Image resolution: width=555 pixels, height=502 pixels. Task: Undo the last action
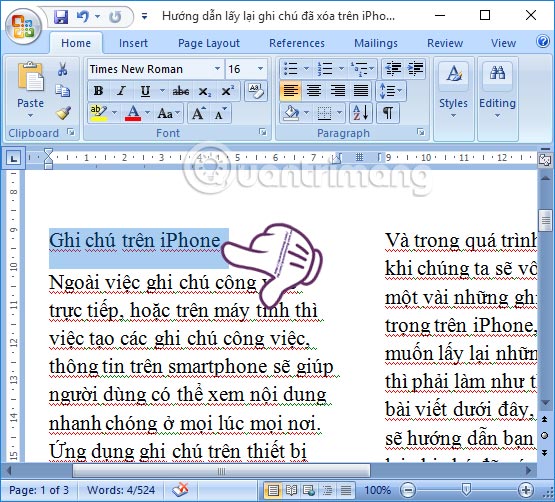[x=83, y=16]
